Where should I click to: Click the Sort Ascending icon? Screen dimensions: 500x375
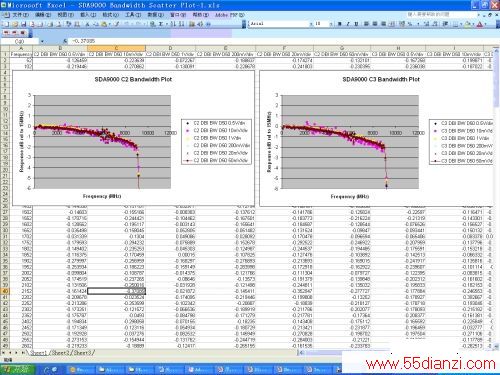pos(173,24)
